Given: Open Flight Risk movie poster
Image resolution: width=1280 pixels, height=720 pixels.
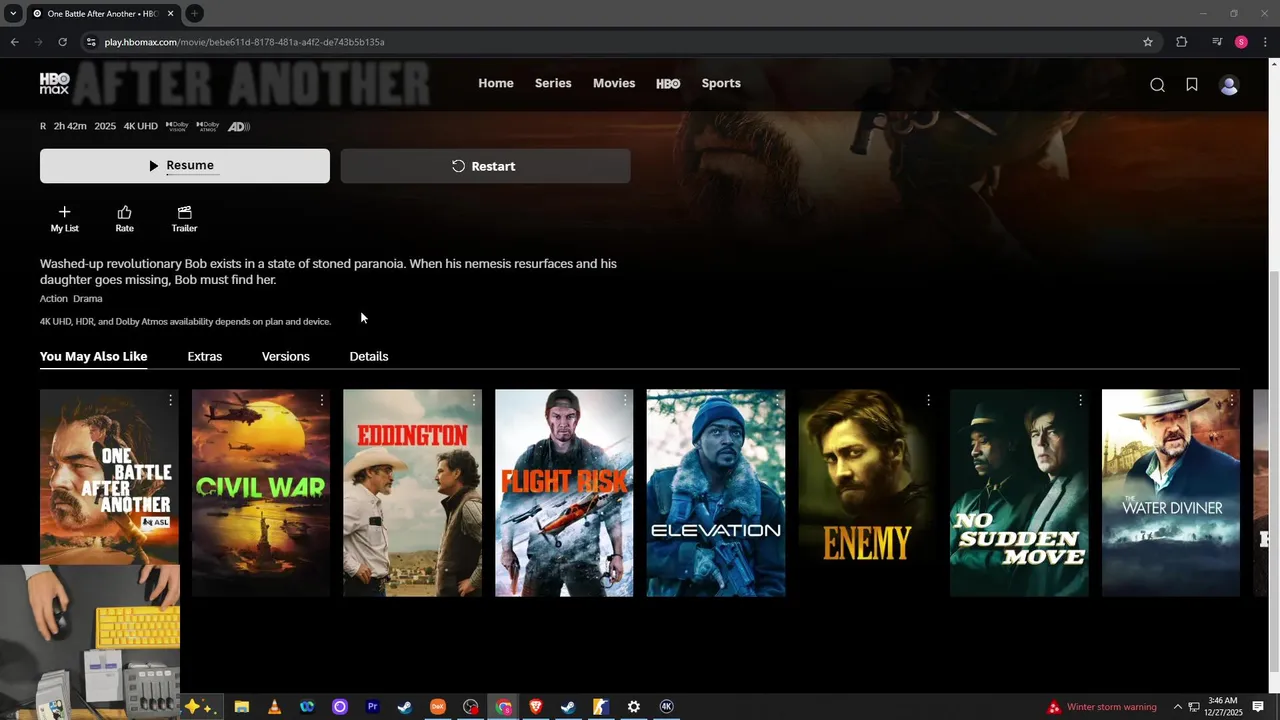Looking at the screenshot, I should pos(564,493).
